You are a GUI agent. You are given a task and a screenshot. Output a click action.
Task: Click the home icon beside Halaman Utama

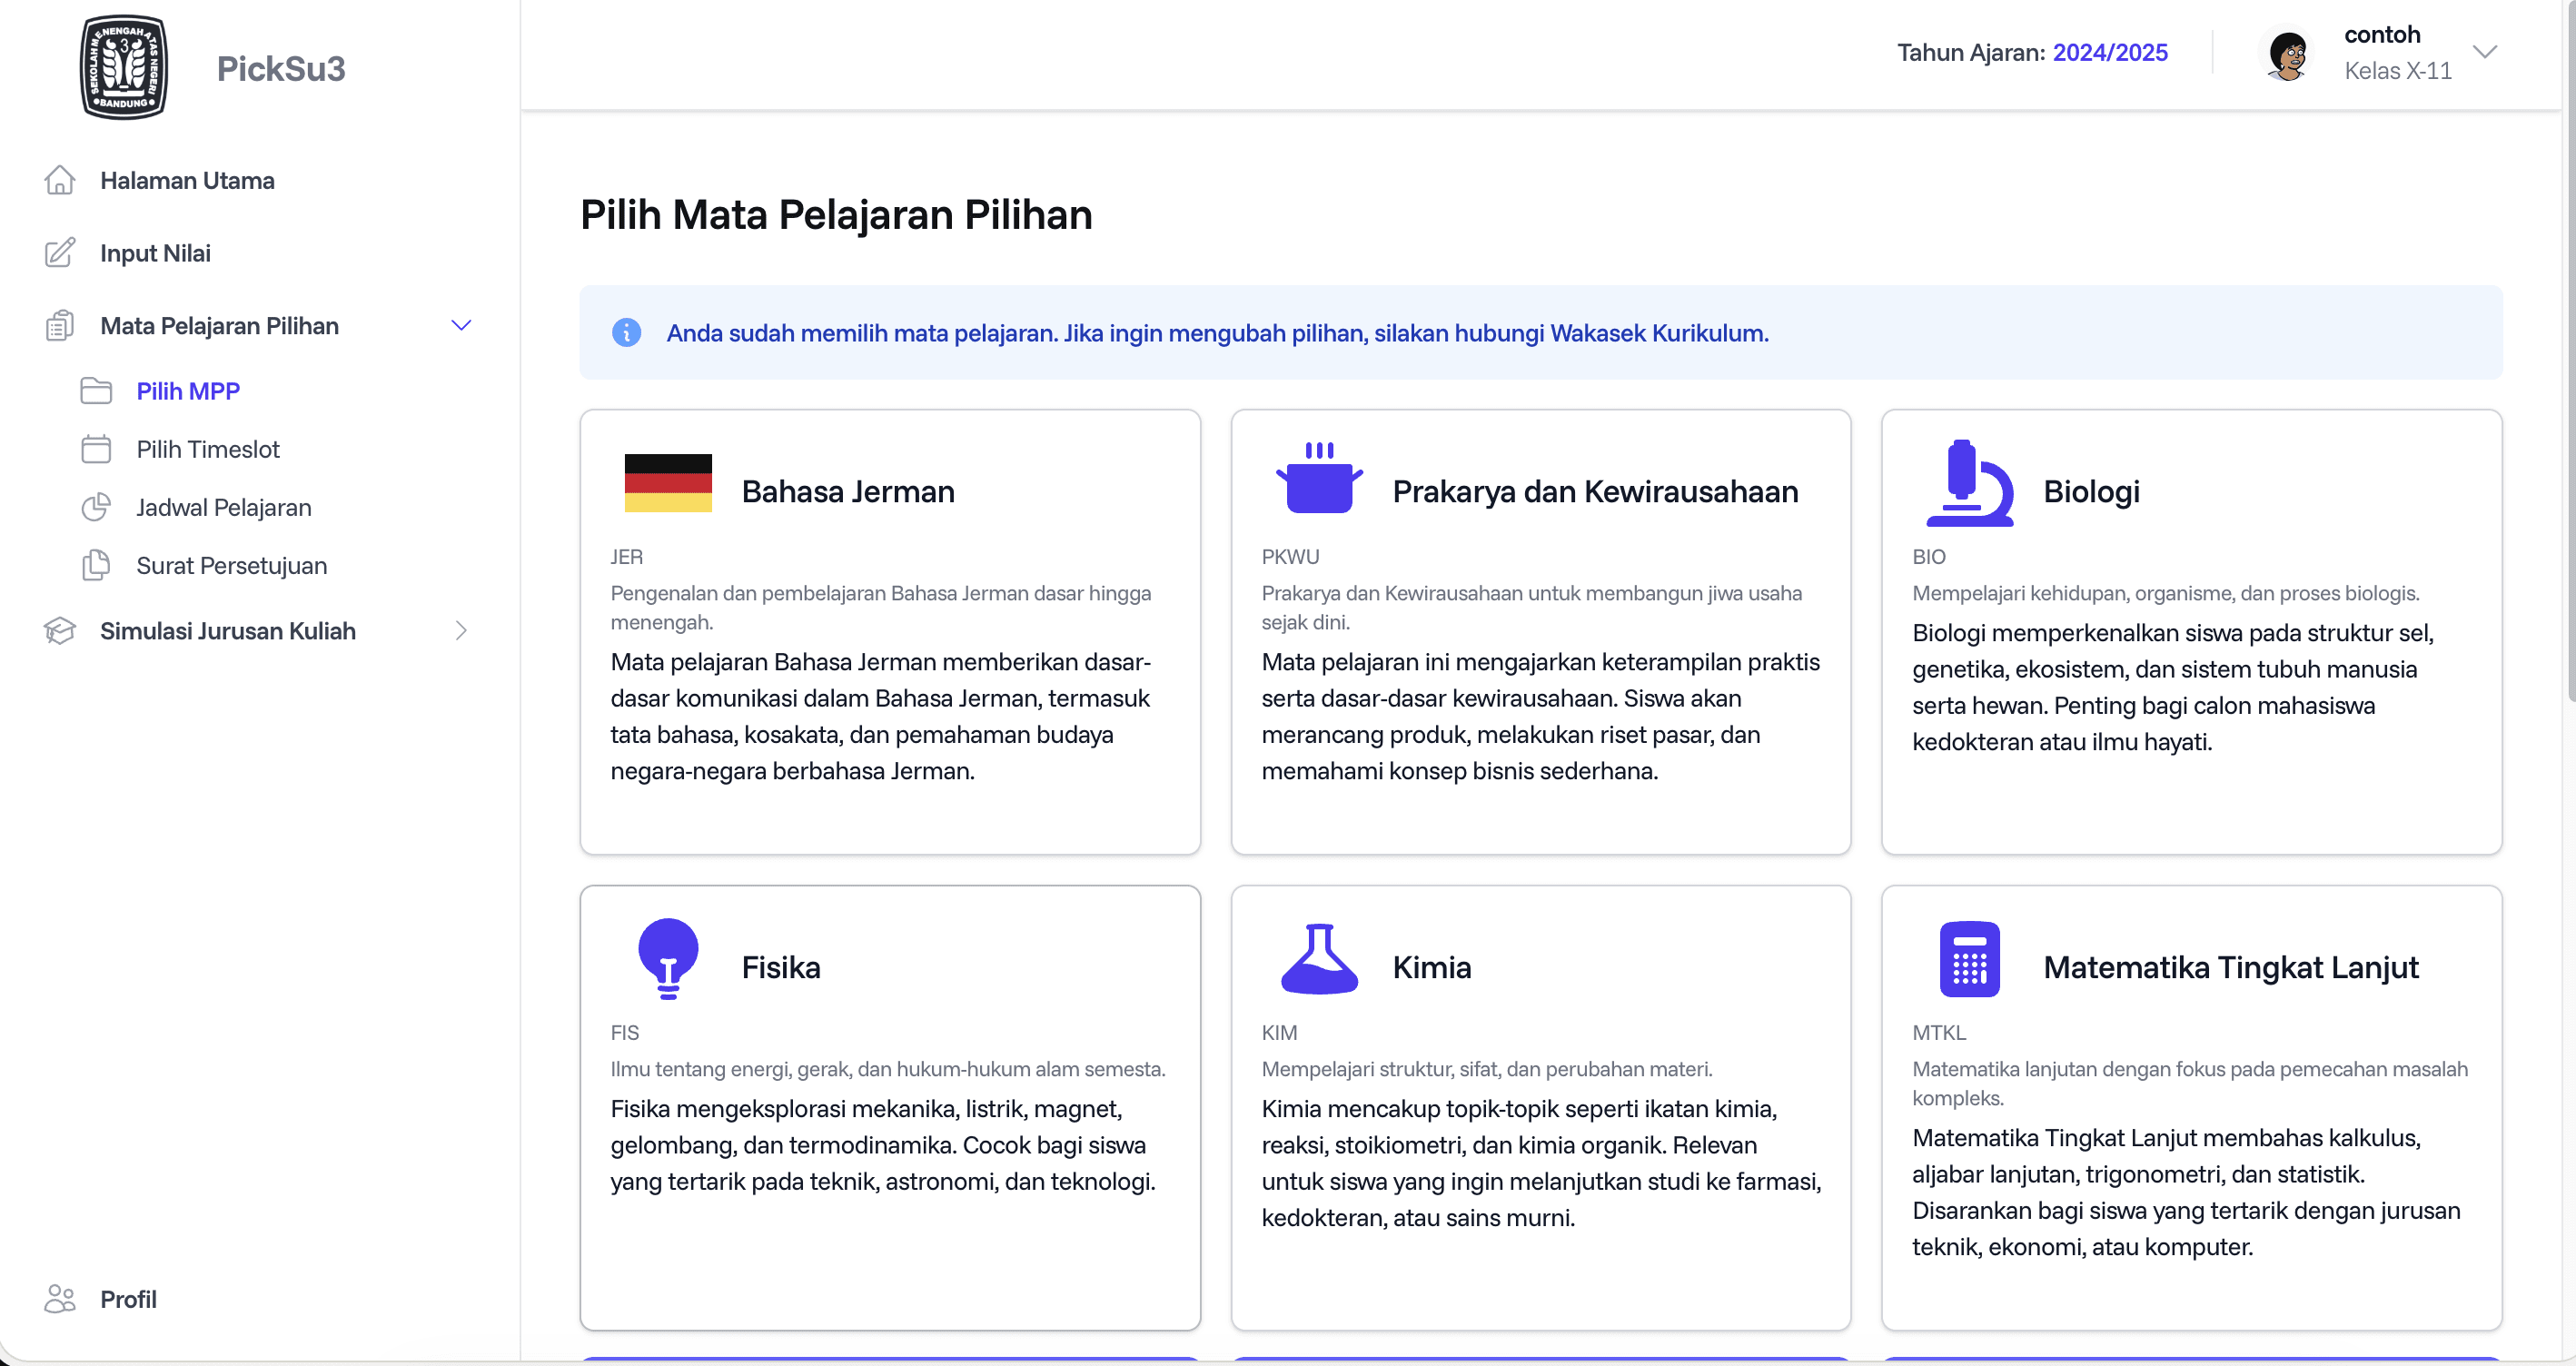60,180
